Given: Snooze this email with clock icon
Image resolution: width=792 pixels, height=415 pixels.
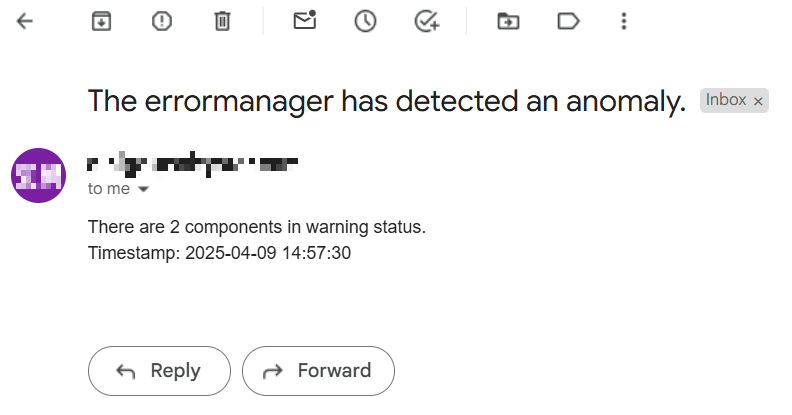Looking at the screenshot, I should point(365,21).
